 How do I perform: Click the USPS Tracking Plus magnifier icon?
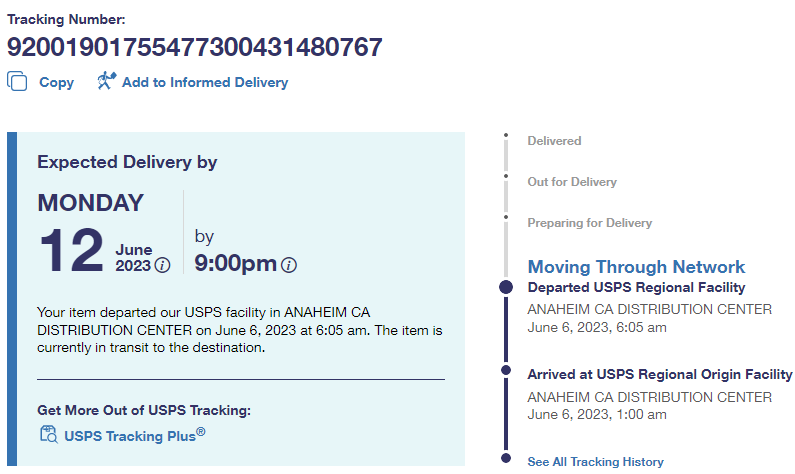point(48,434)
